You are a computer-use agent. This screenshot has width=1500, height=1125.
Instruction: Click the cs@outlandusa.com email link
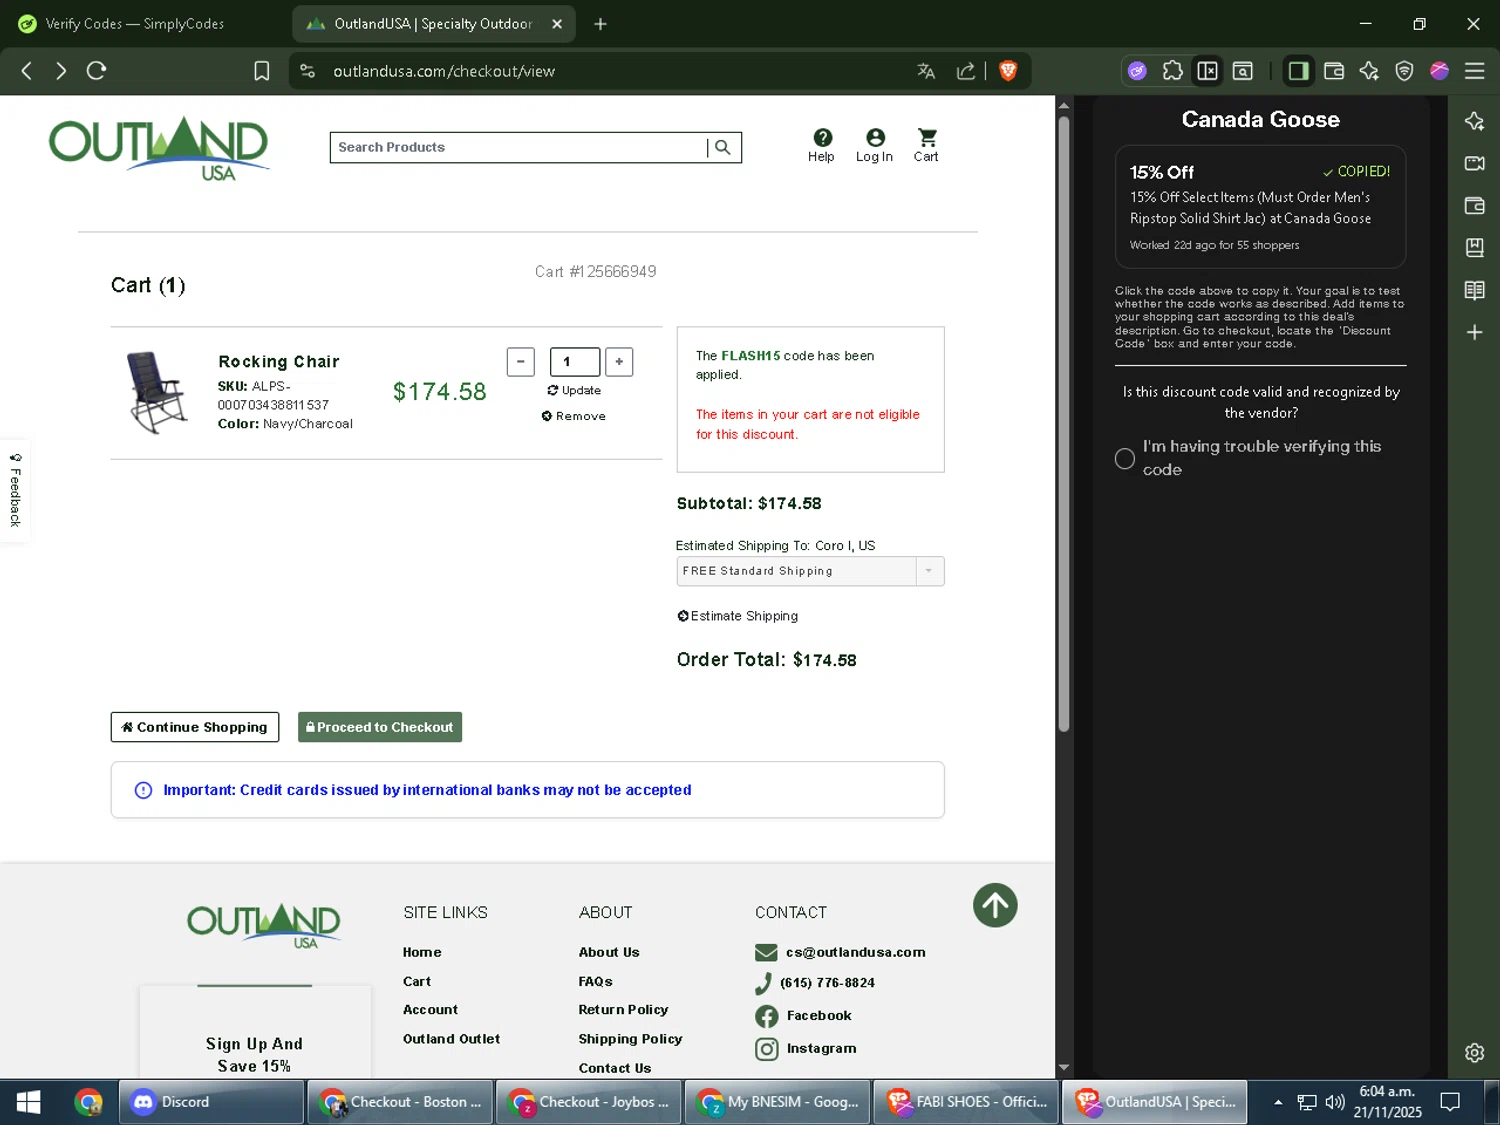tap(855, 952)
